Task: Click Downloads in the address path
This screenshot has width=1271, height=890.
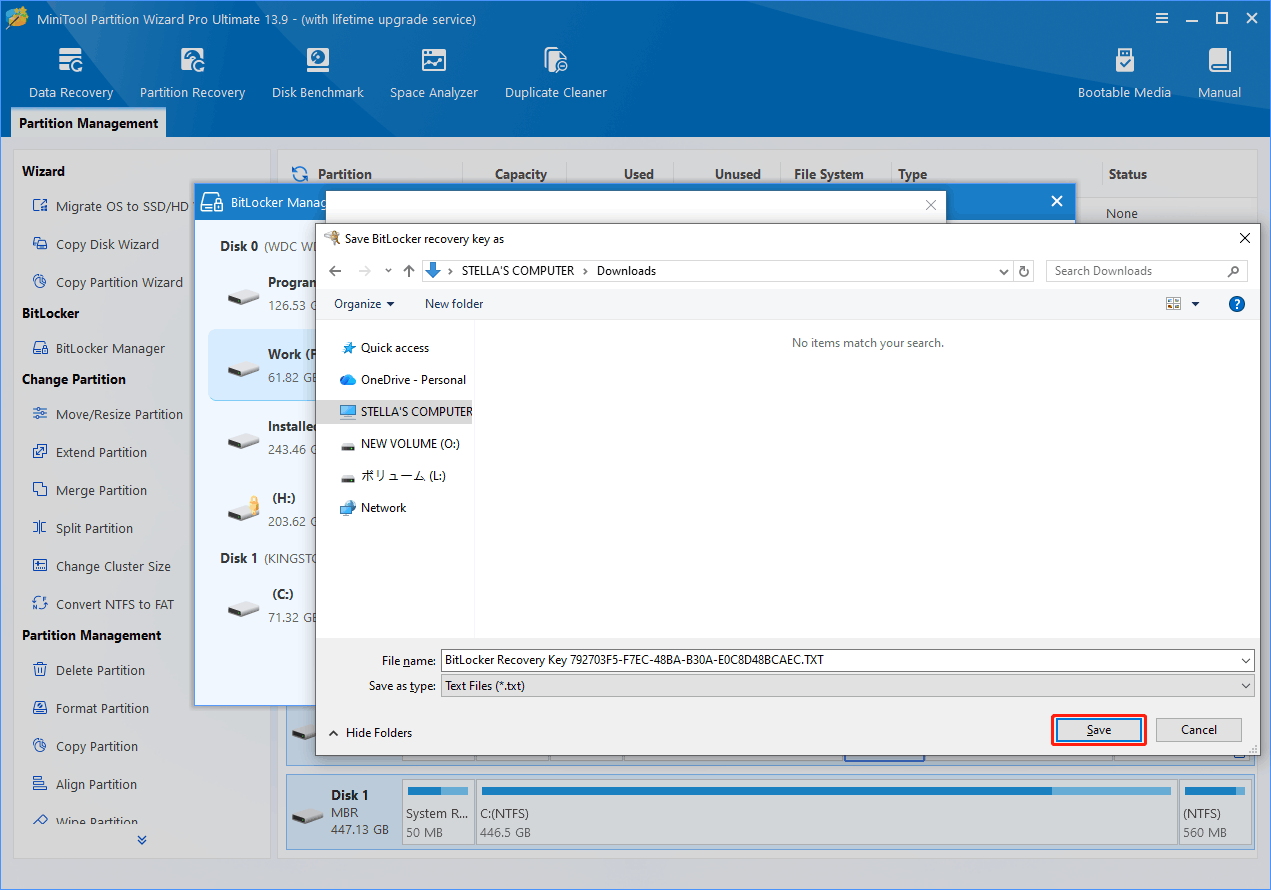Action: click(626, 271)
